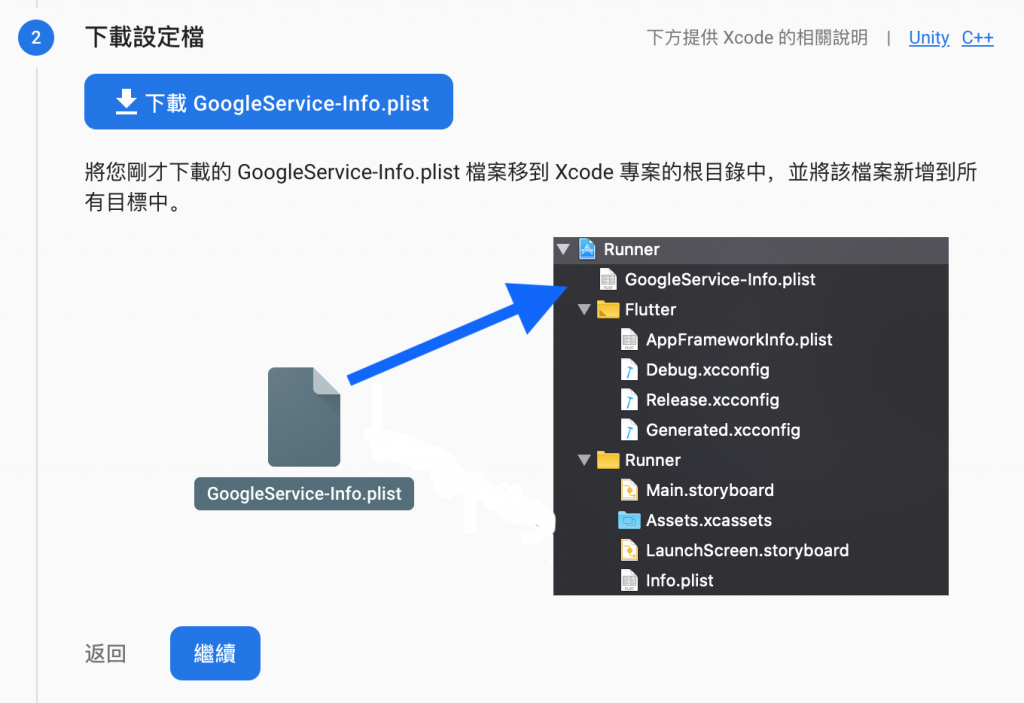Click the step 2 number circle
The height and width of the screenshot is (703, 1024).
(x=36, y=37)
